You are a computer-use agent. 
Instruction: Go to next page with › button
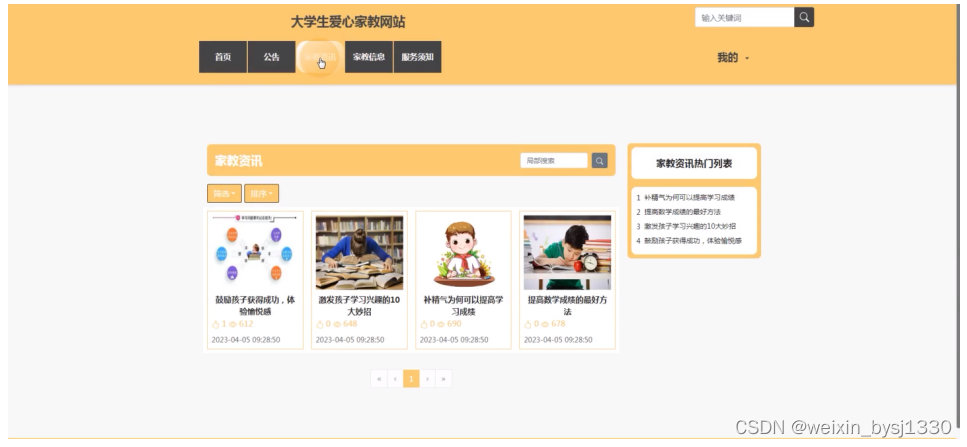[427, 379]
